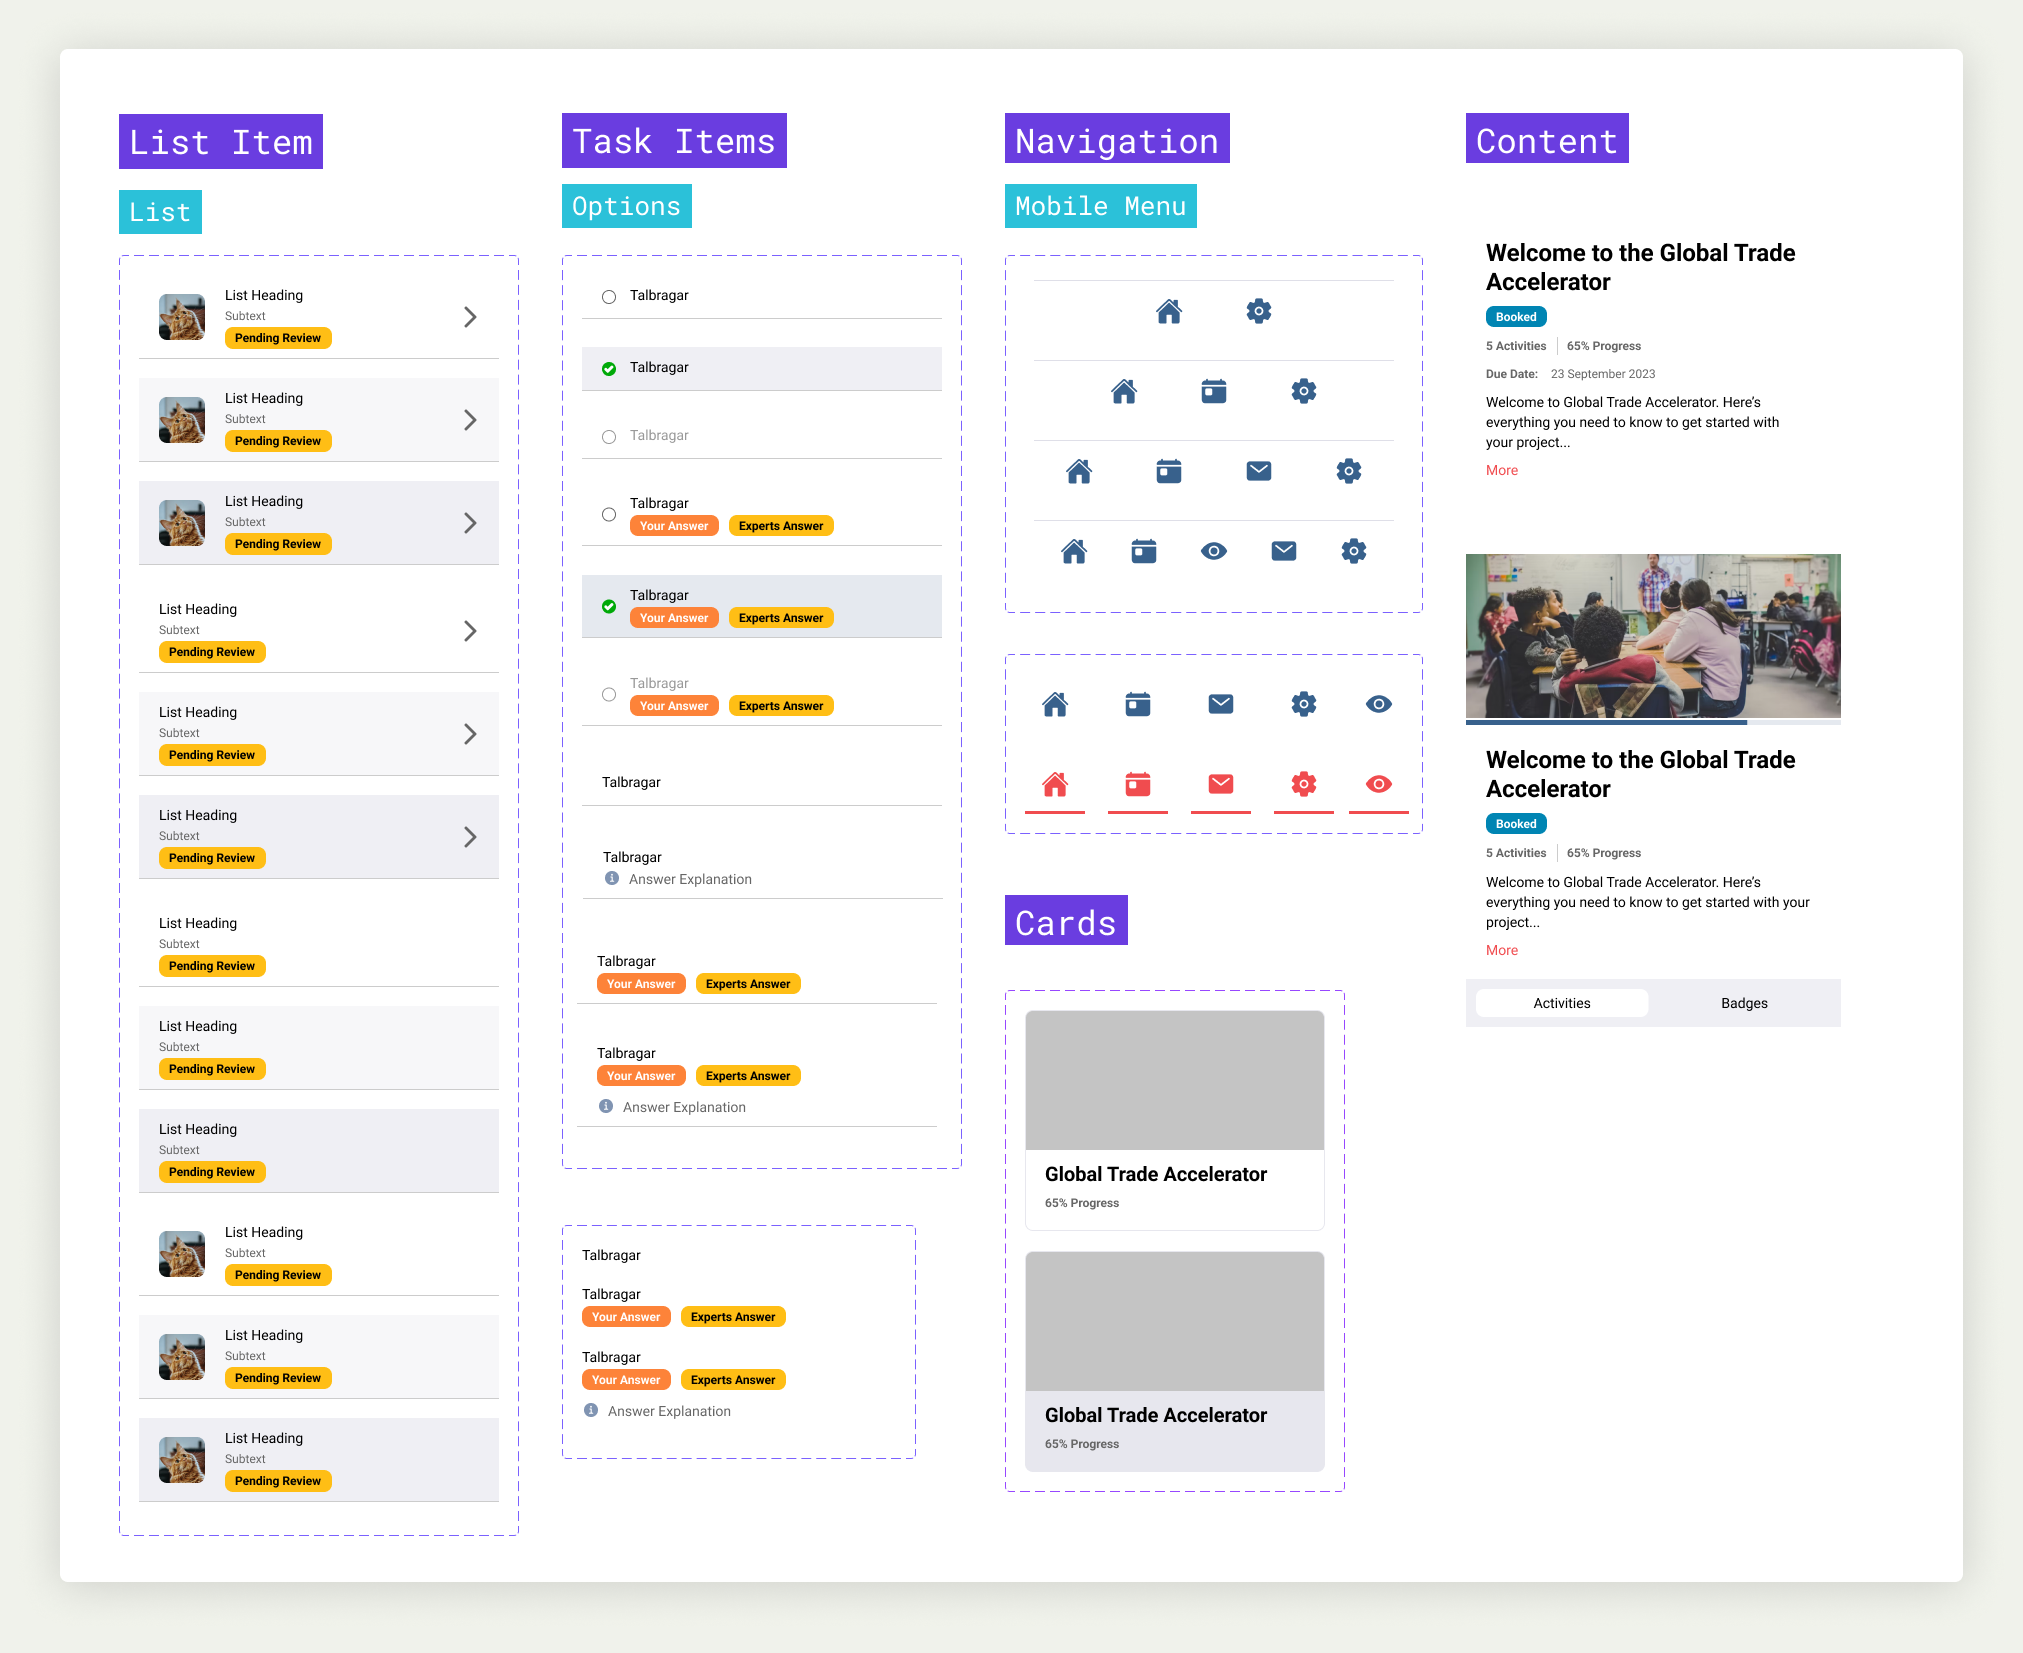Select the checked Talbragar radio button
Image resolution: width=2023 pixels, height=1653 pixels.
click(608, 366)
